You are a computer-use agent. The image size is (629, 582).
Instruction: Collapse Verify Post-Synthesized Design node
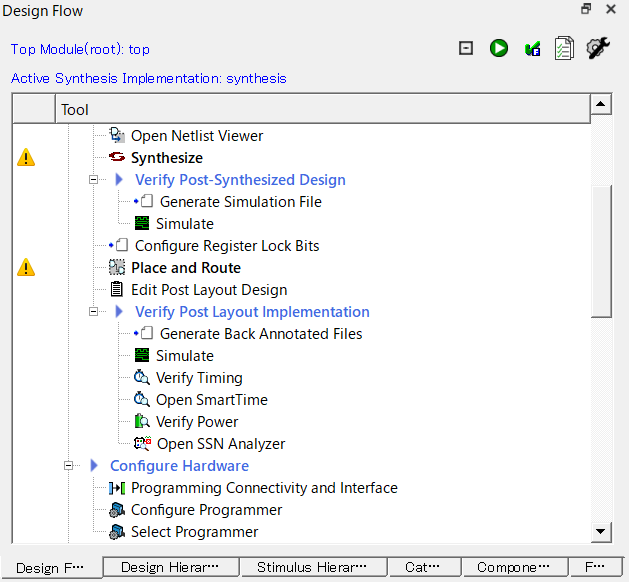click(x=94, y=180)
